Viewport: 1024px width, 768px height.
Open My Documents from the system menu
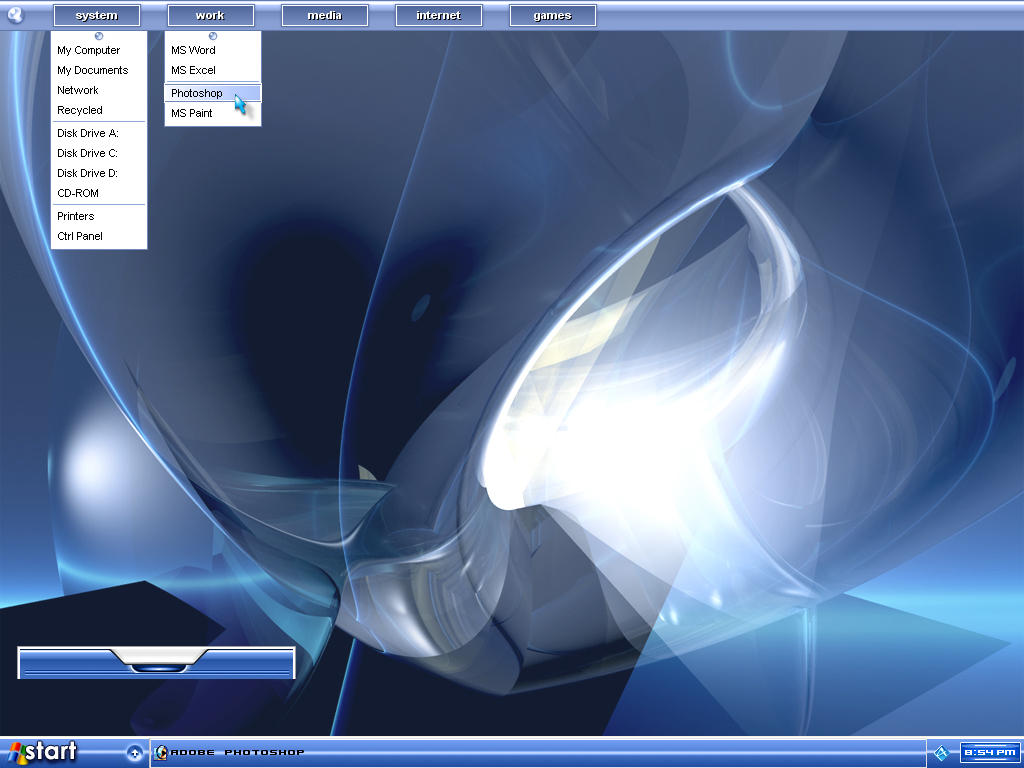(99, 71)
